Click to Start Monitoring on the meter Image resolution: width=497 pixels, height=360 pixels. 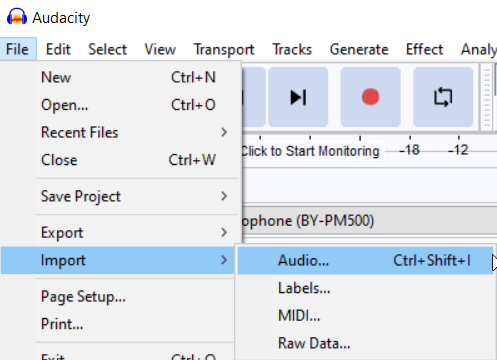click(310, 151)
